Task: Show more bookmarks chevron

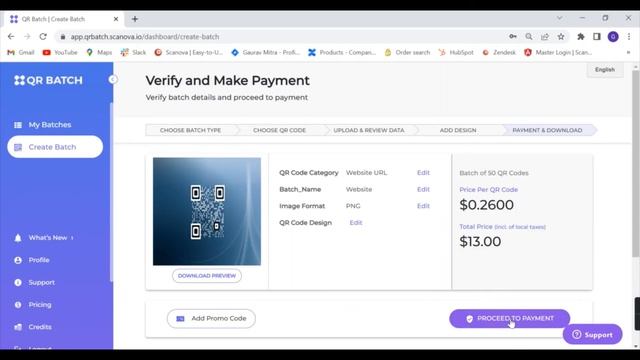Action: tap(629, 53)
